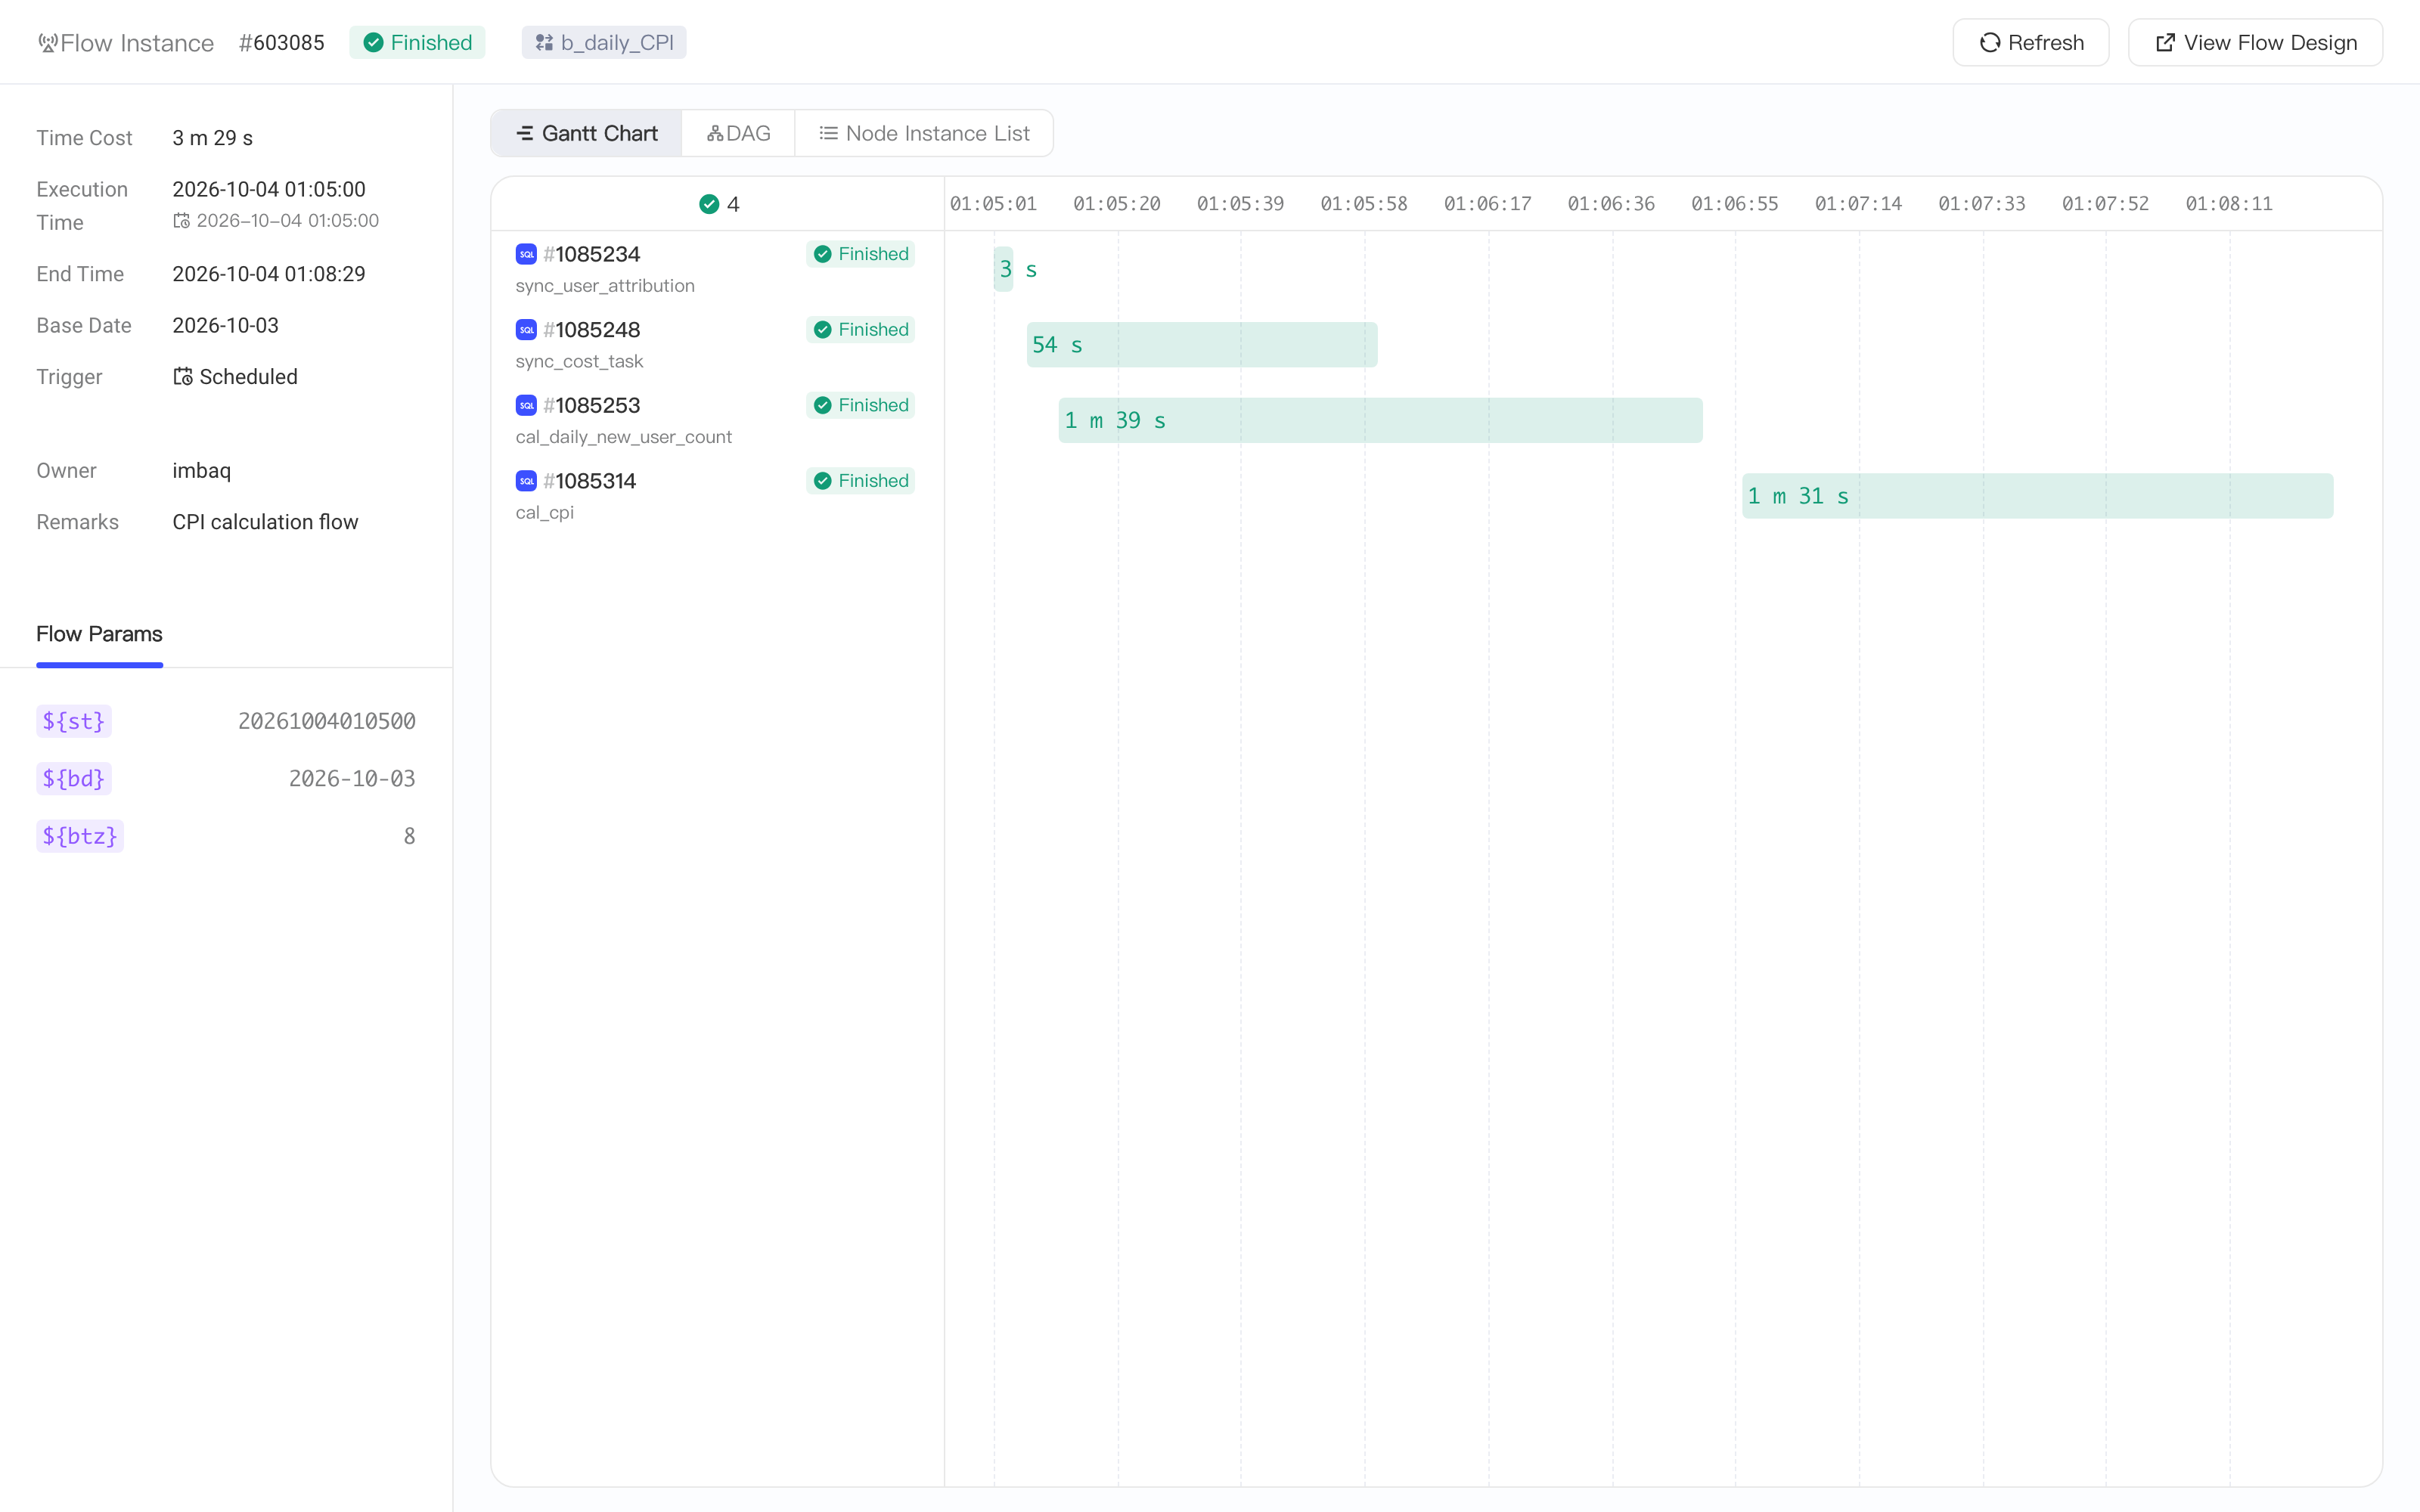Viewport: 2420px width, 1512px height.
Task: Click the SQL icon for node #1085253
Action: [x=526, y=405]
